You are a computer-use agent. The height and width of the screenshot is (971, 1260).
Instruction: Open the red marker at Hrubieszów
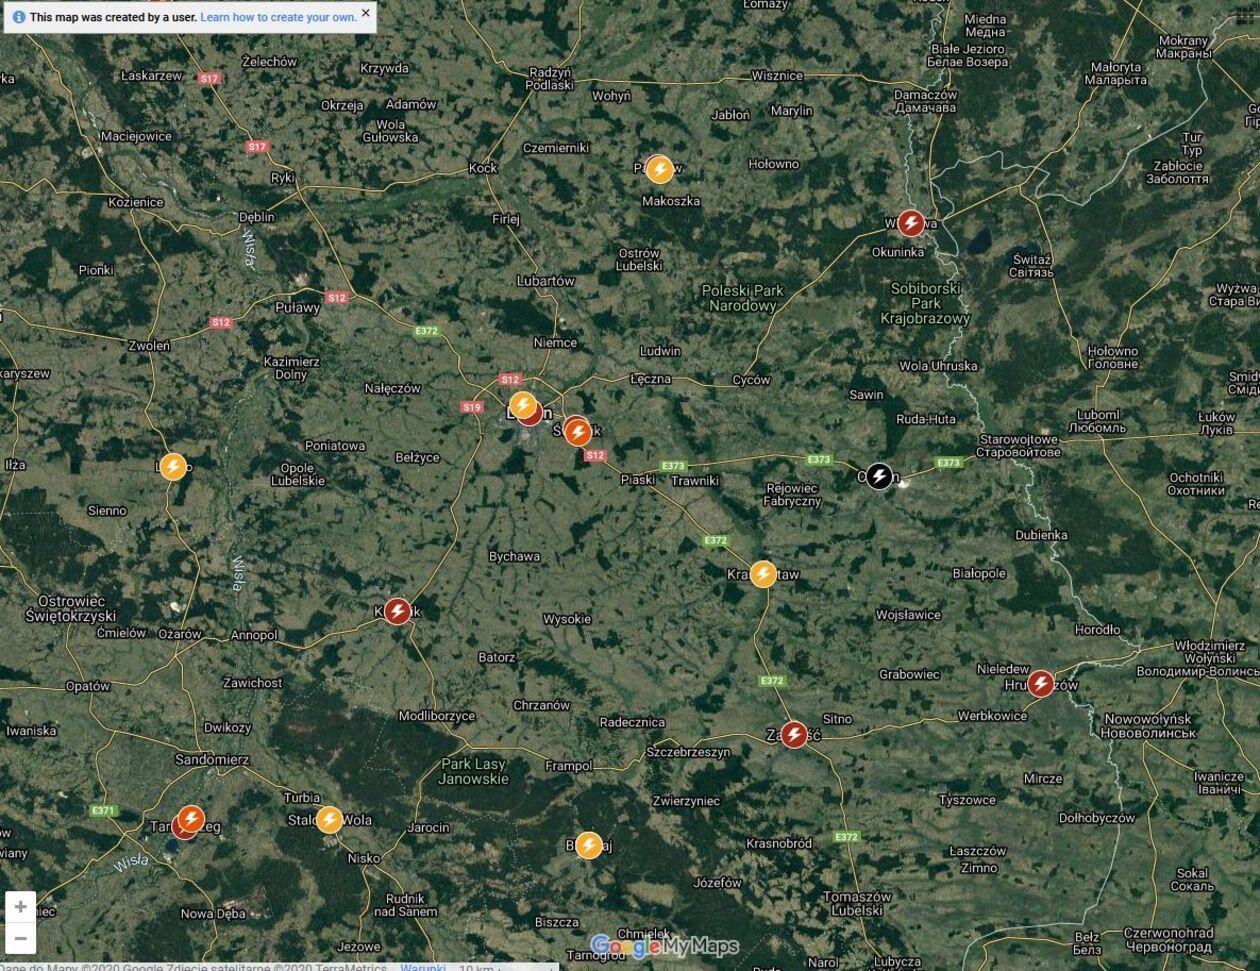tap(1040, 684)
